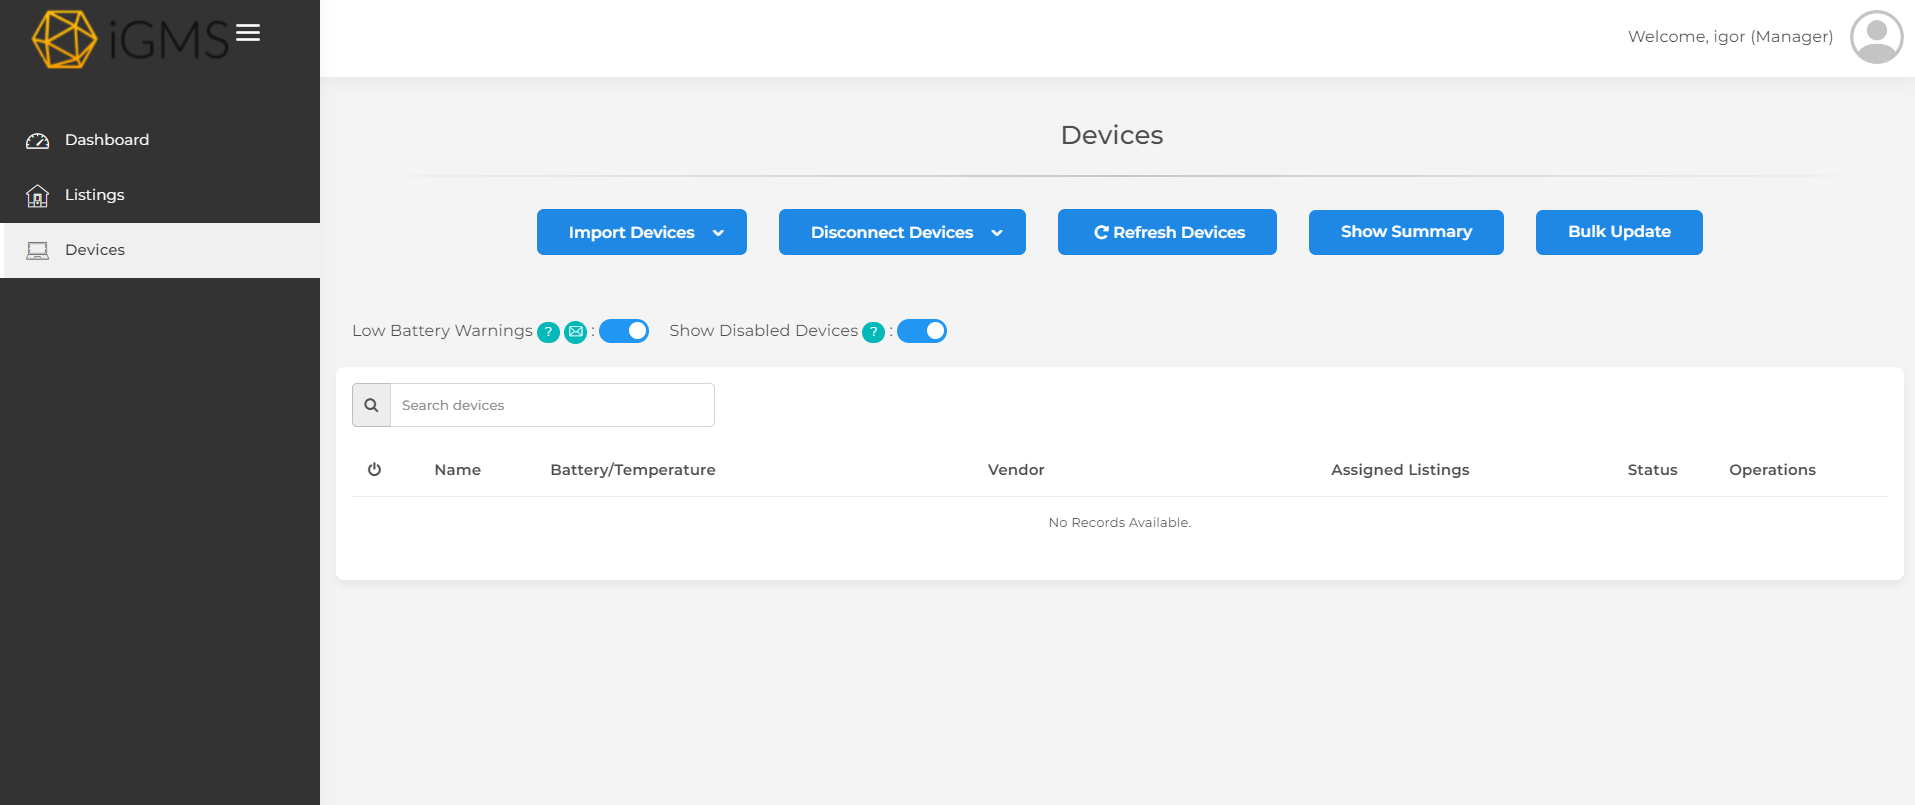
Task: Expand the Import Devices dropdown
Action: 641,232
